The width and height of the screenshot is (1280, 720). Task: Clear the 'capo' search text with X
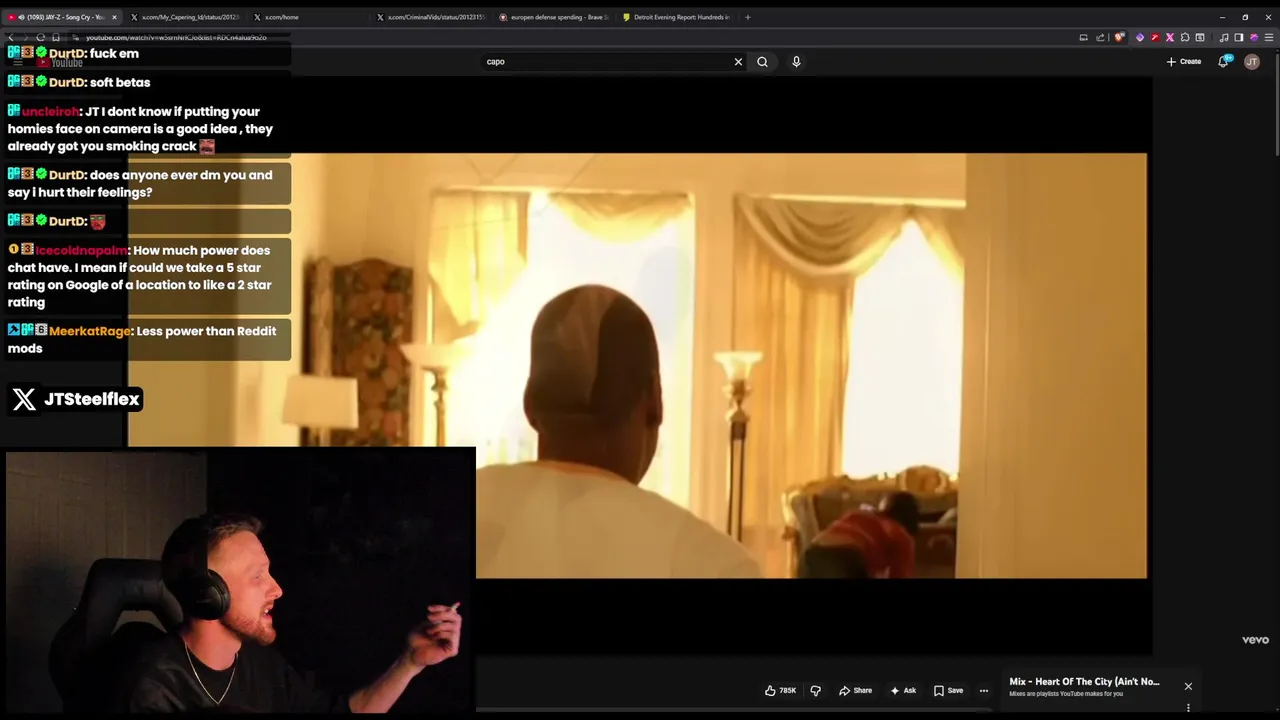coord(738,61)
